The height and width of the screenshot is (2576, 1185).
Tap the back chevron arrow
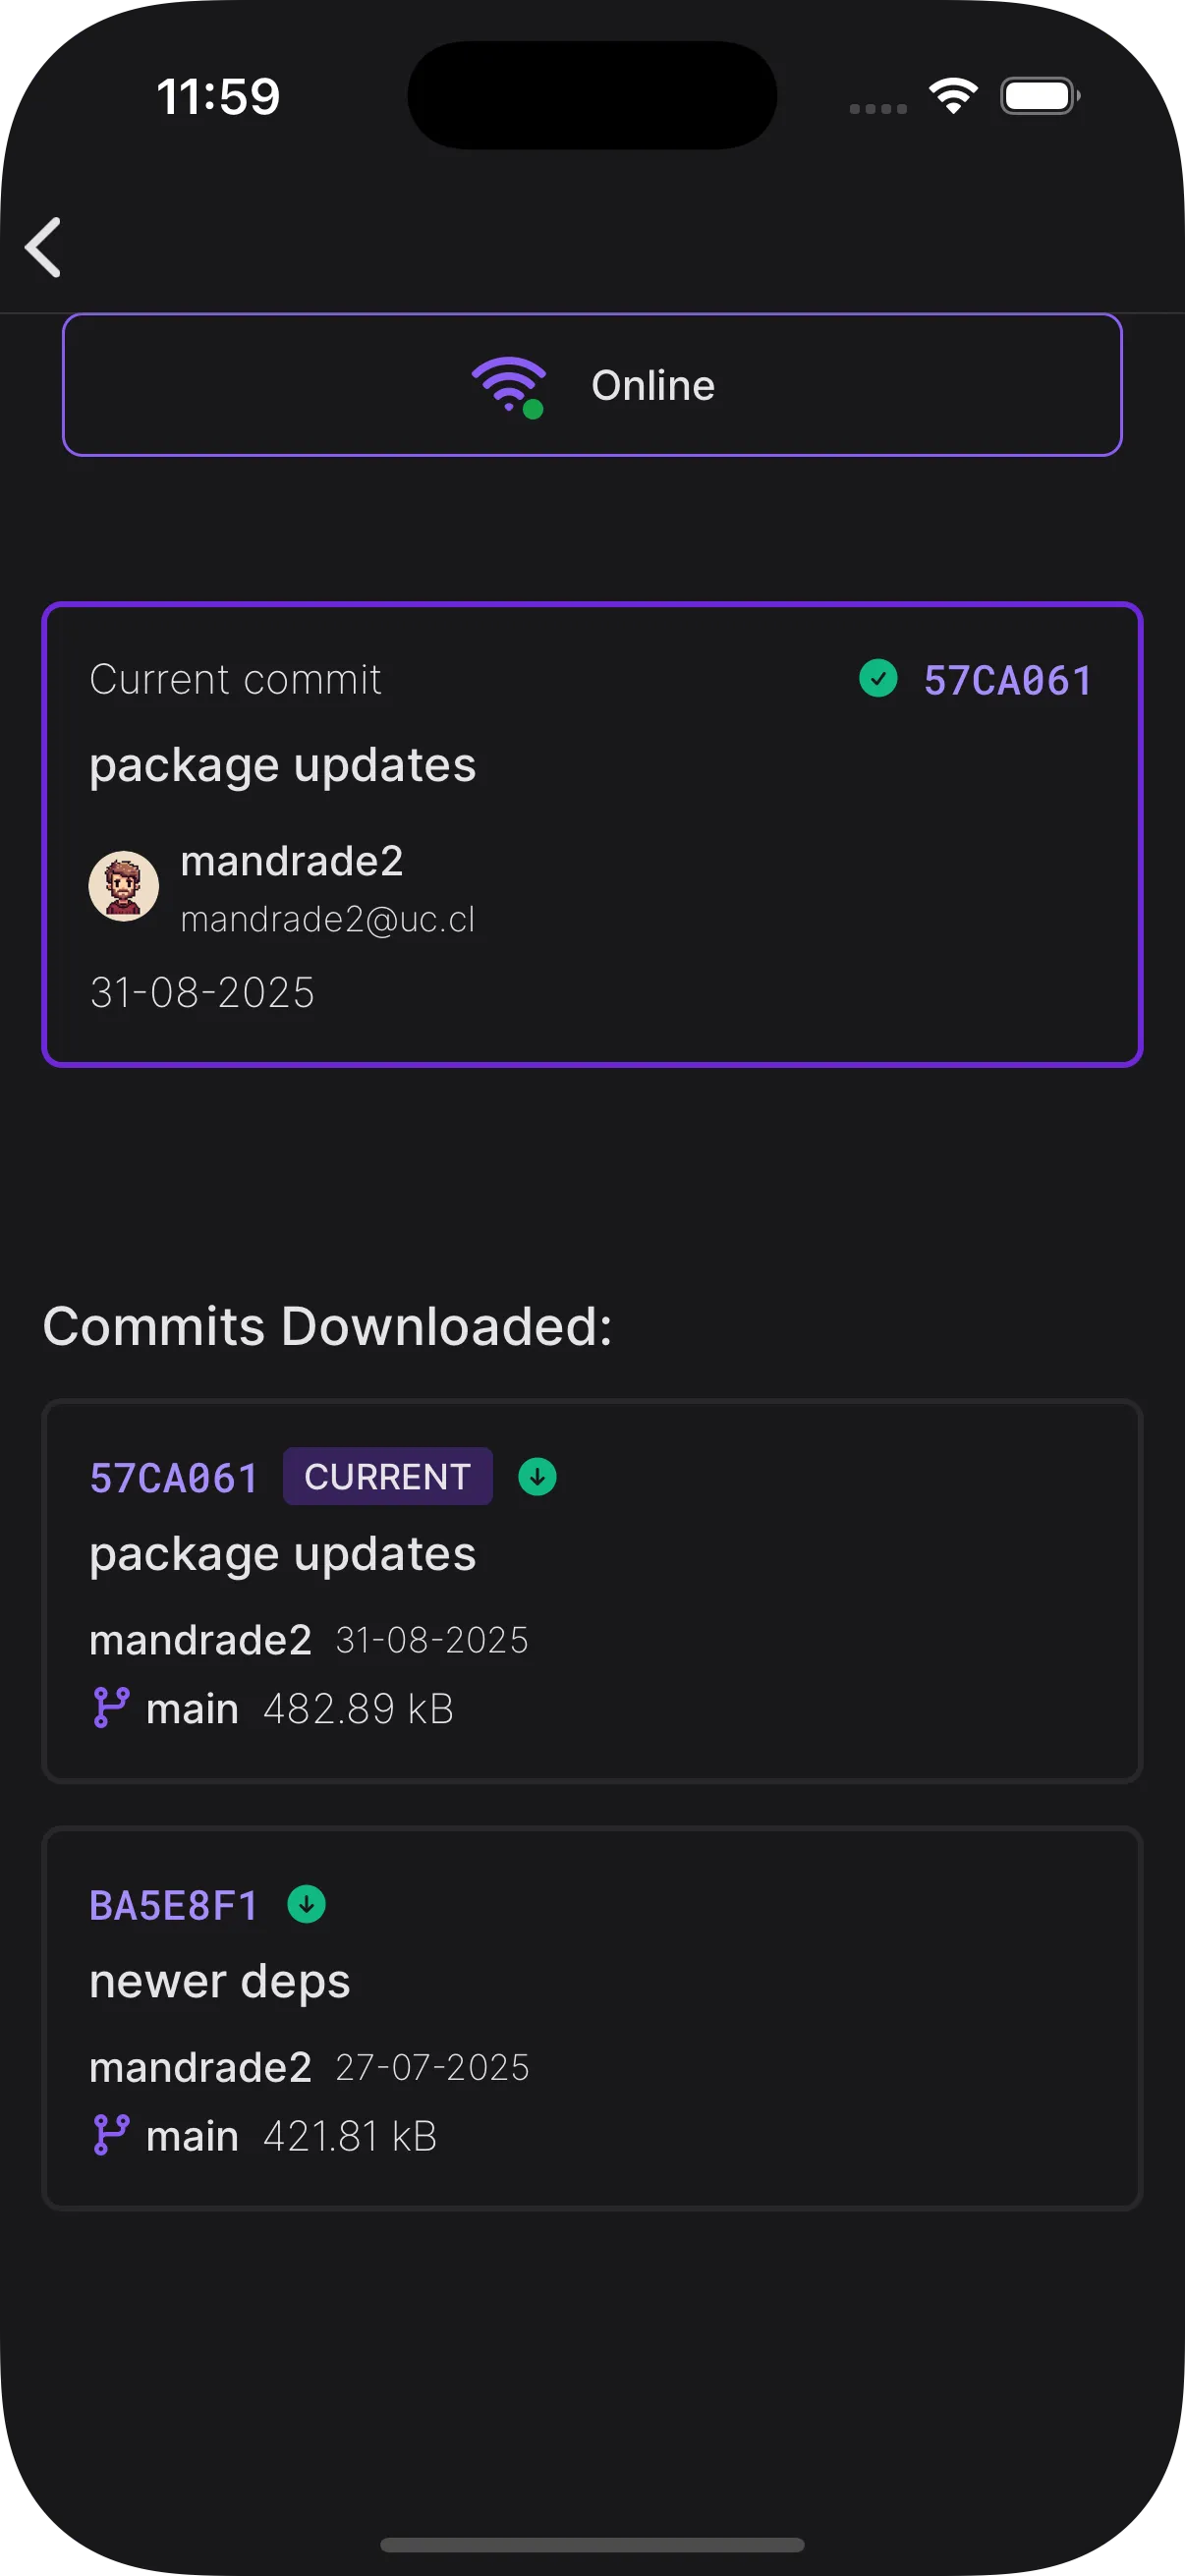(44, 247)
